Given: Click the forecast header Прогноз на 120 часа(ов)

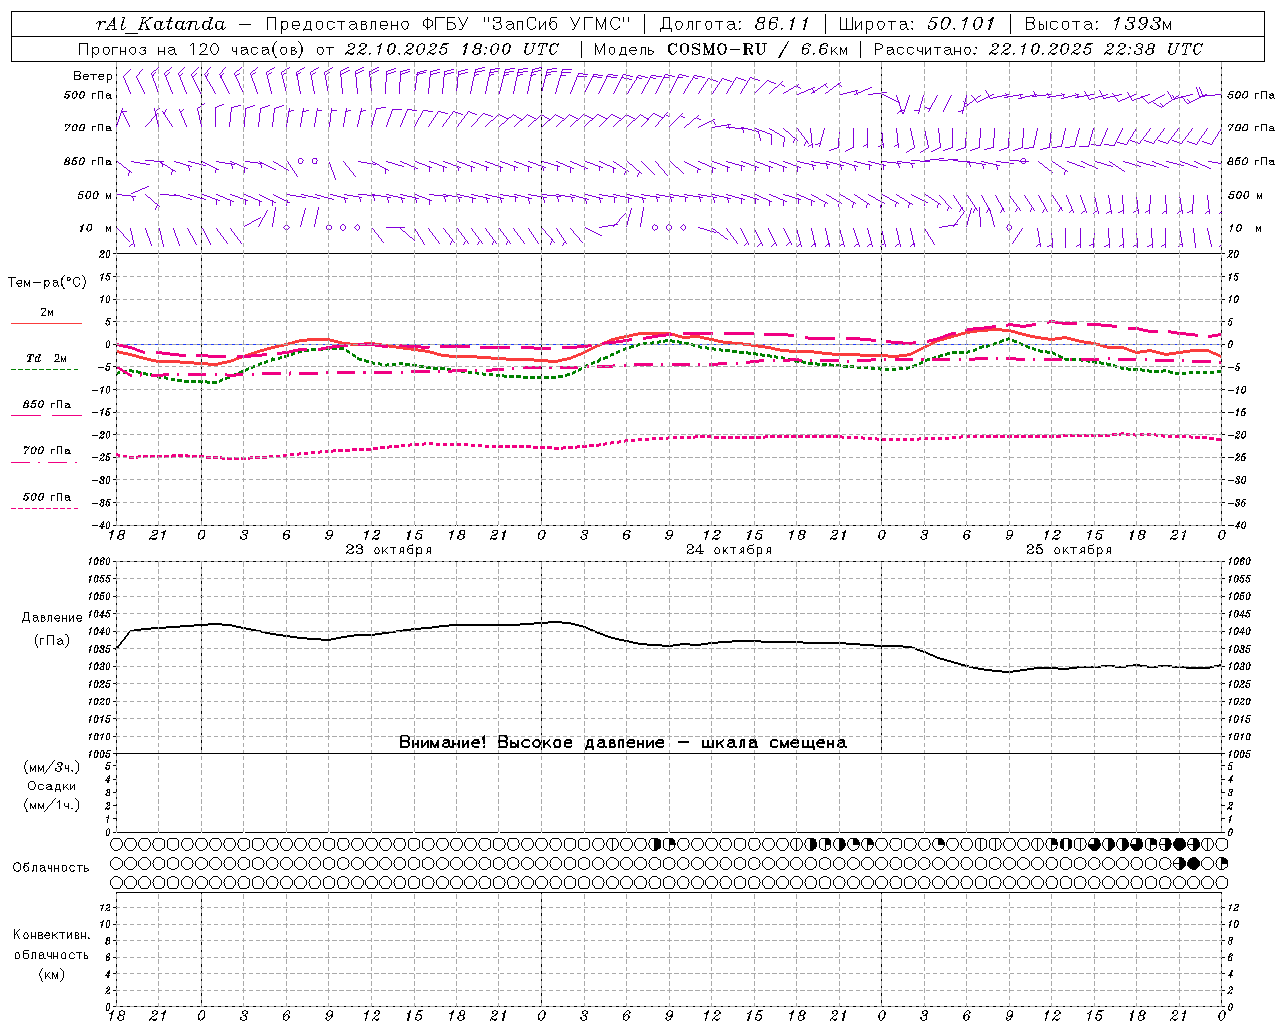Looking at the screenshot, I should tap(191, 49).
